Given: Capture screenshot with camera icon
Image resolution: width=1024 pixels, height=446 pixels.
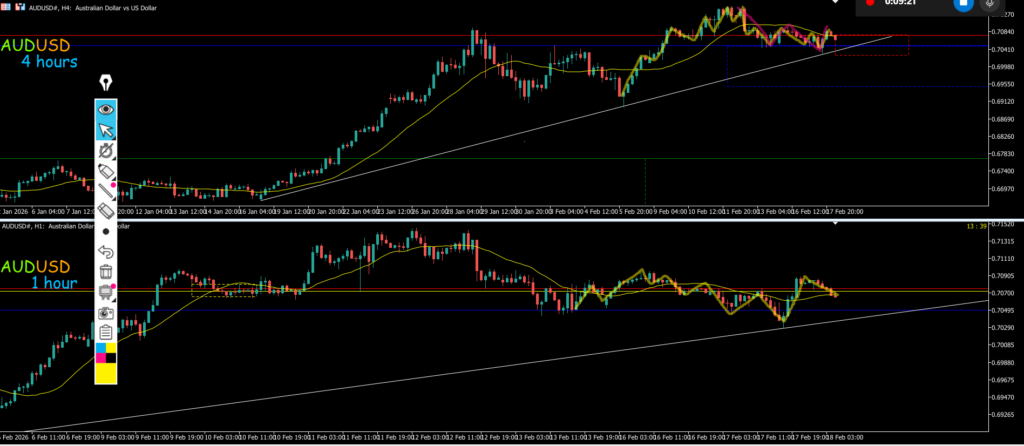Looking at the screenshot, I should click(106, 312).
